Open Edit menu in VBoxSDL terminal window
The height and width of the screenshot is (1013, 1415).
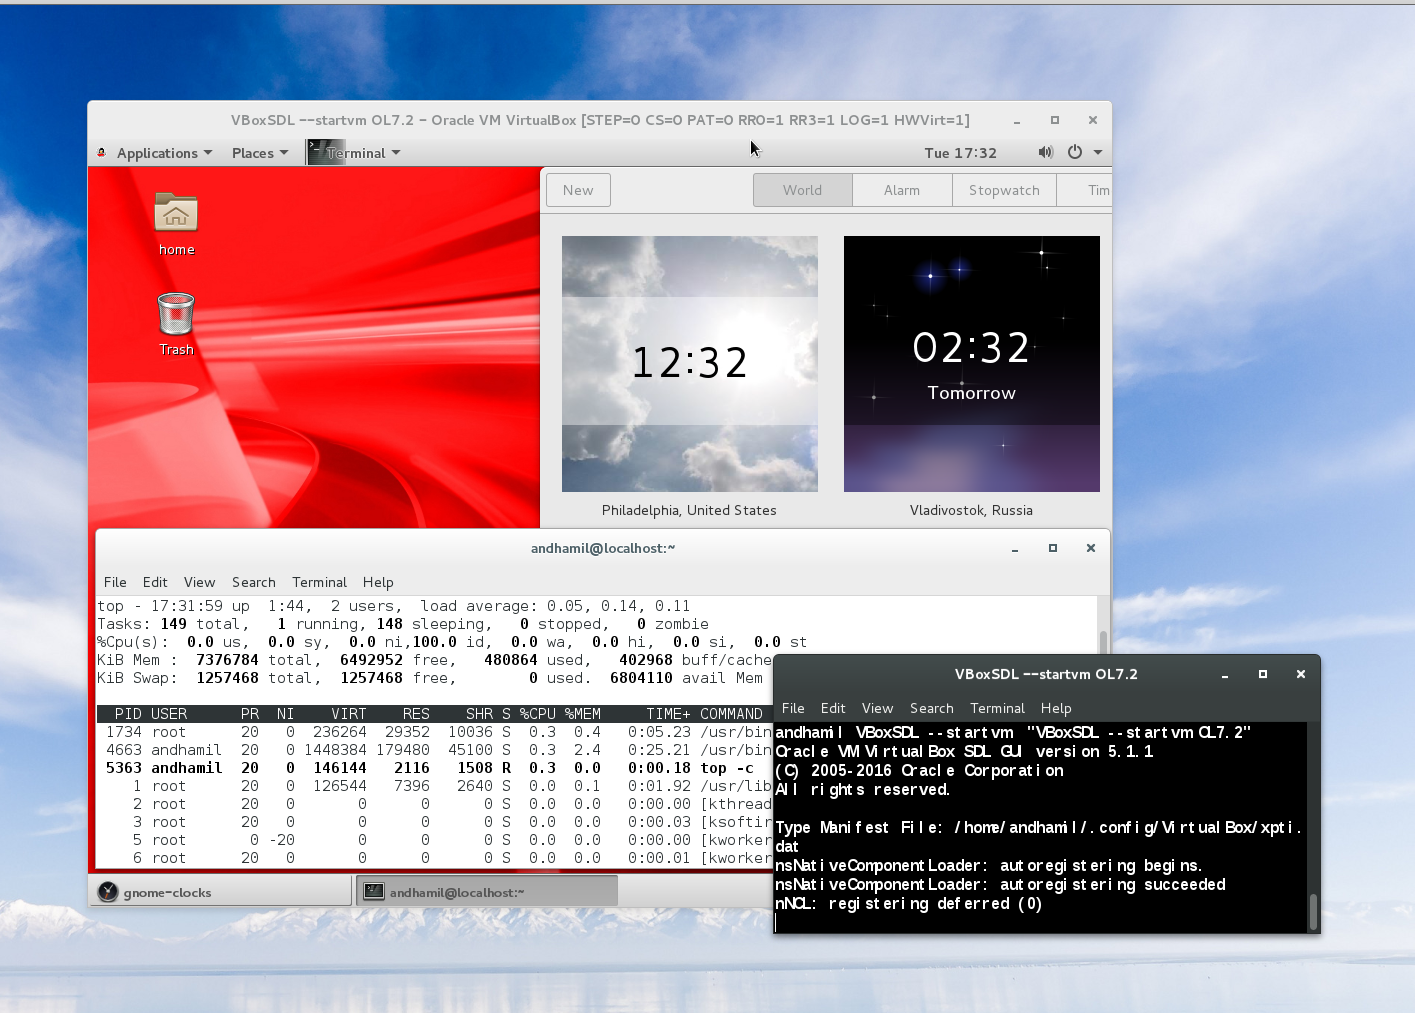pyautogui.click(x=833, y=708)
